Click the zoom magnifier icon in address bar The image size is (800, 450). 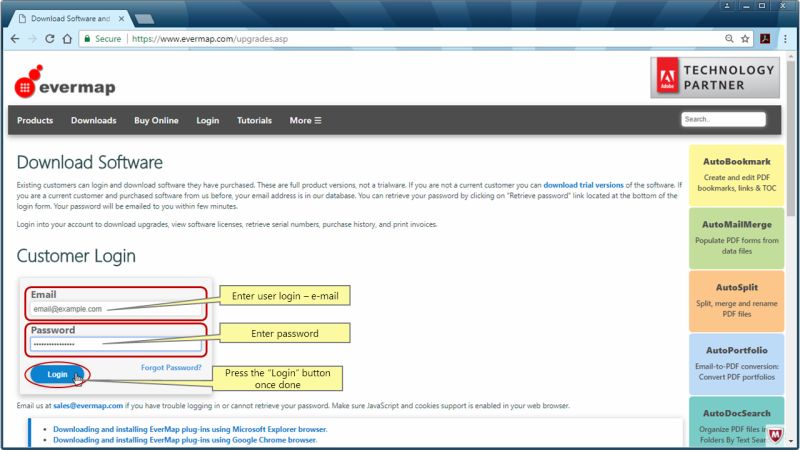pos(729,39)
